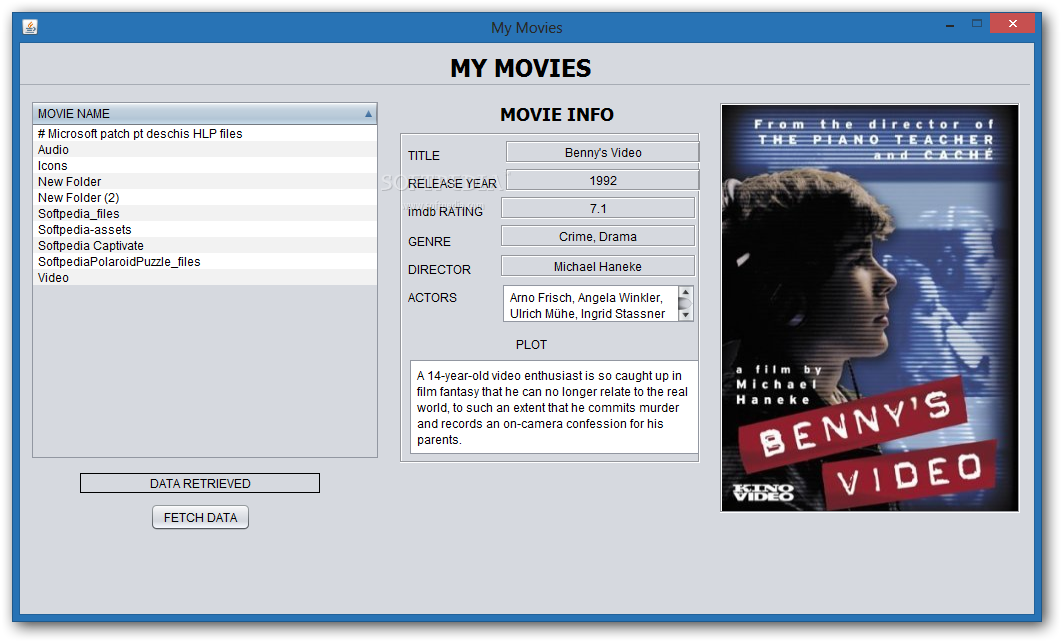Click the Benny's Video poster image
The width and height of the screenshot is (1062, 642).
tap(870, 308)
